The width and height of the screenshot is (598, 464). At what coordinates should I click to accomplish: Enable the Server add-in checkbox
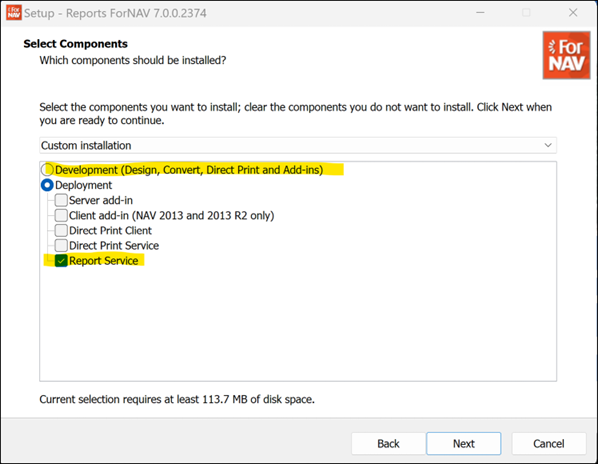click(61, 200)
